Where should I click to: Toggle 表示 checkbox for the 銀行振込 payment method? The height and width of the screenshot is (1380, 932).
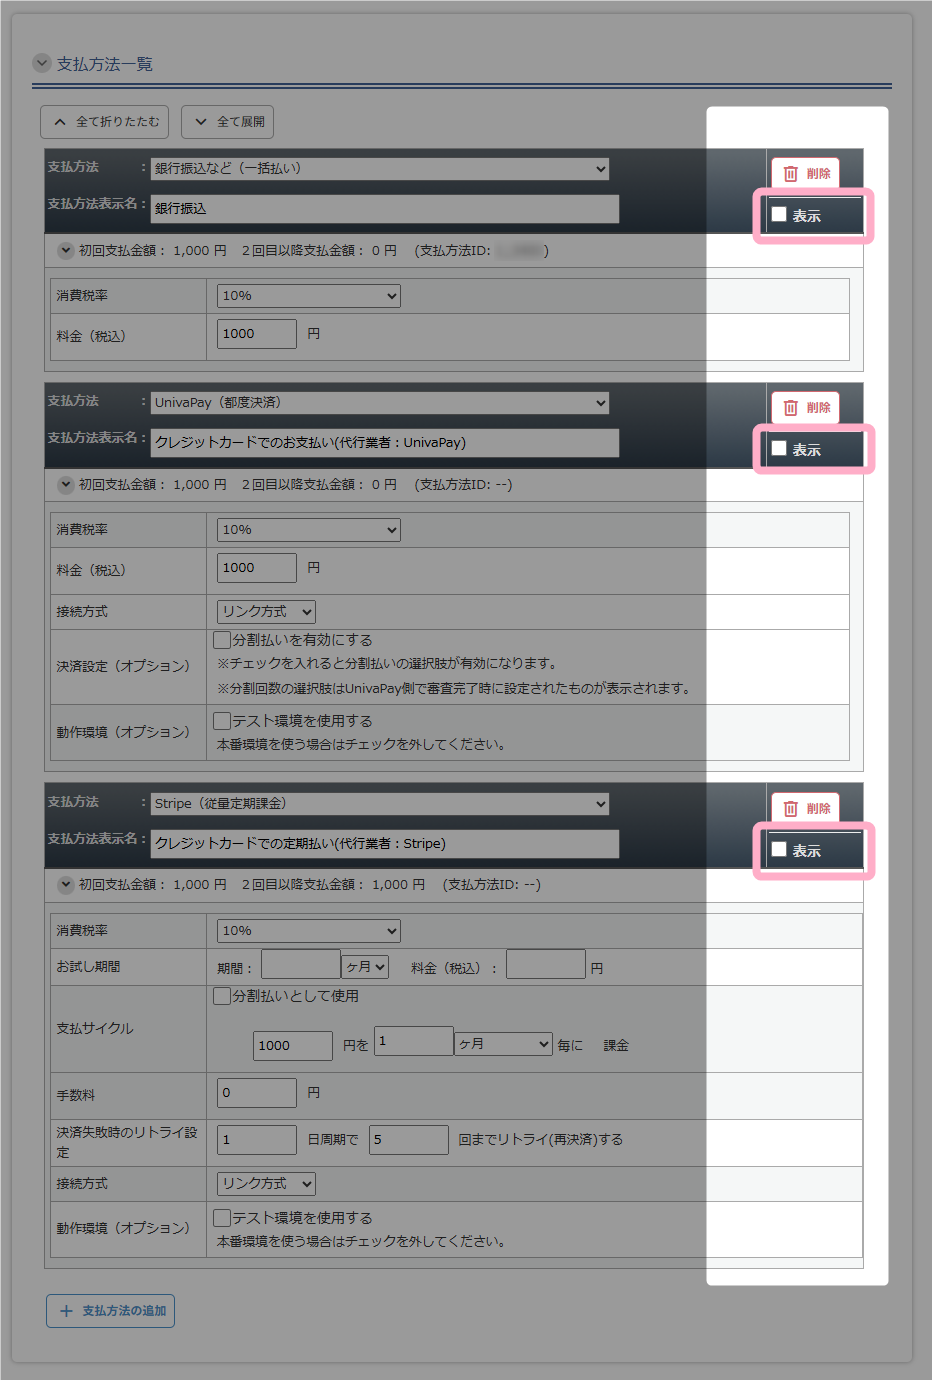[x=779, y=214]
